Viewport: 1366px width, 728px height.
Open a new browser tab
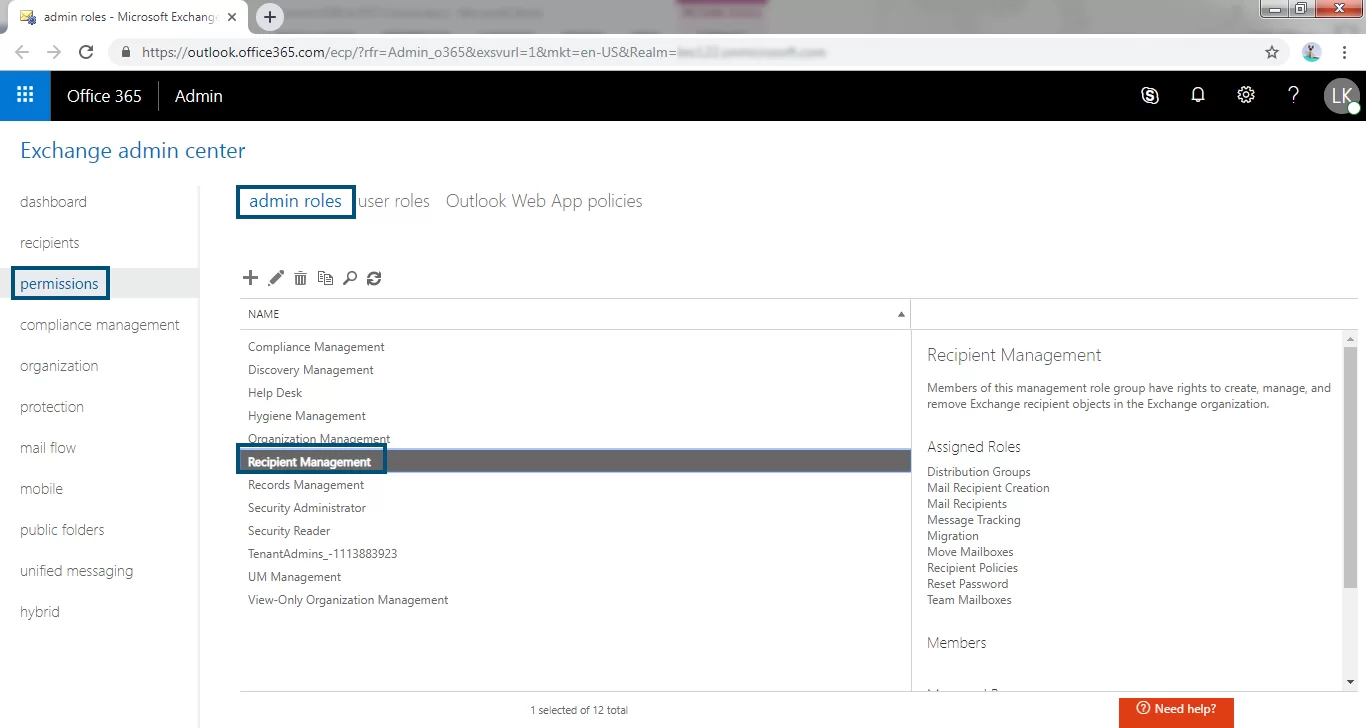pos(270,17)
